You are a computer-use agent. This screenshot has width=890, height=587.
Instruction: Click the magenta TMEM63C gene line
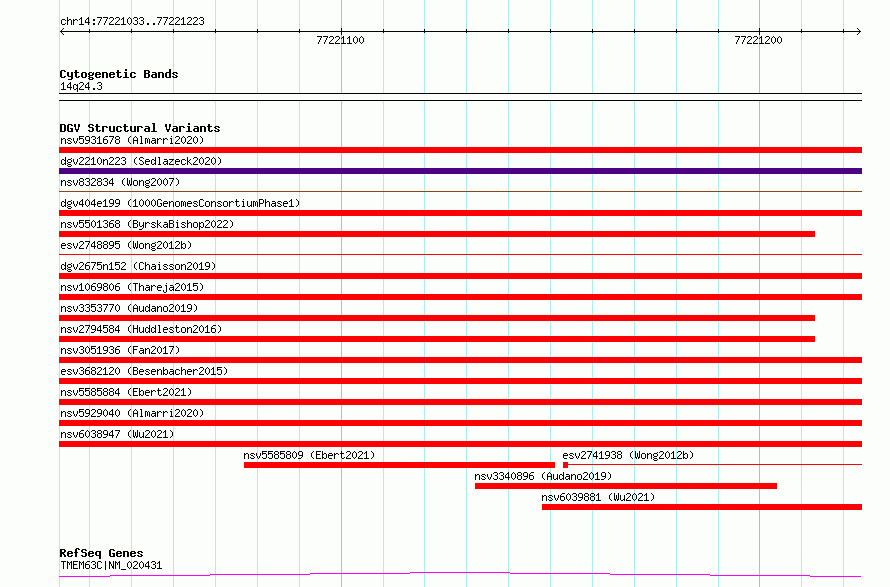(x=460, y=575)
